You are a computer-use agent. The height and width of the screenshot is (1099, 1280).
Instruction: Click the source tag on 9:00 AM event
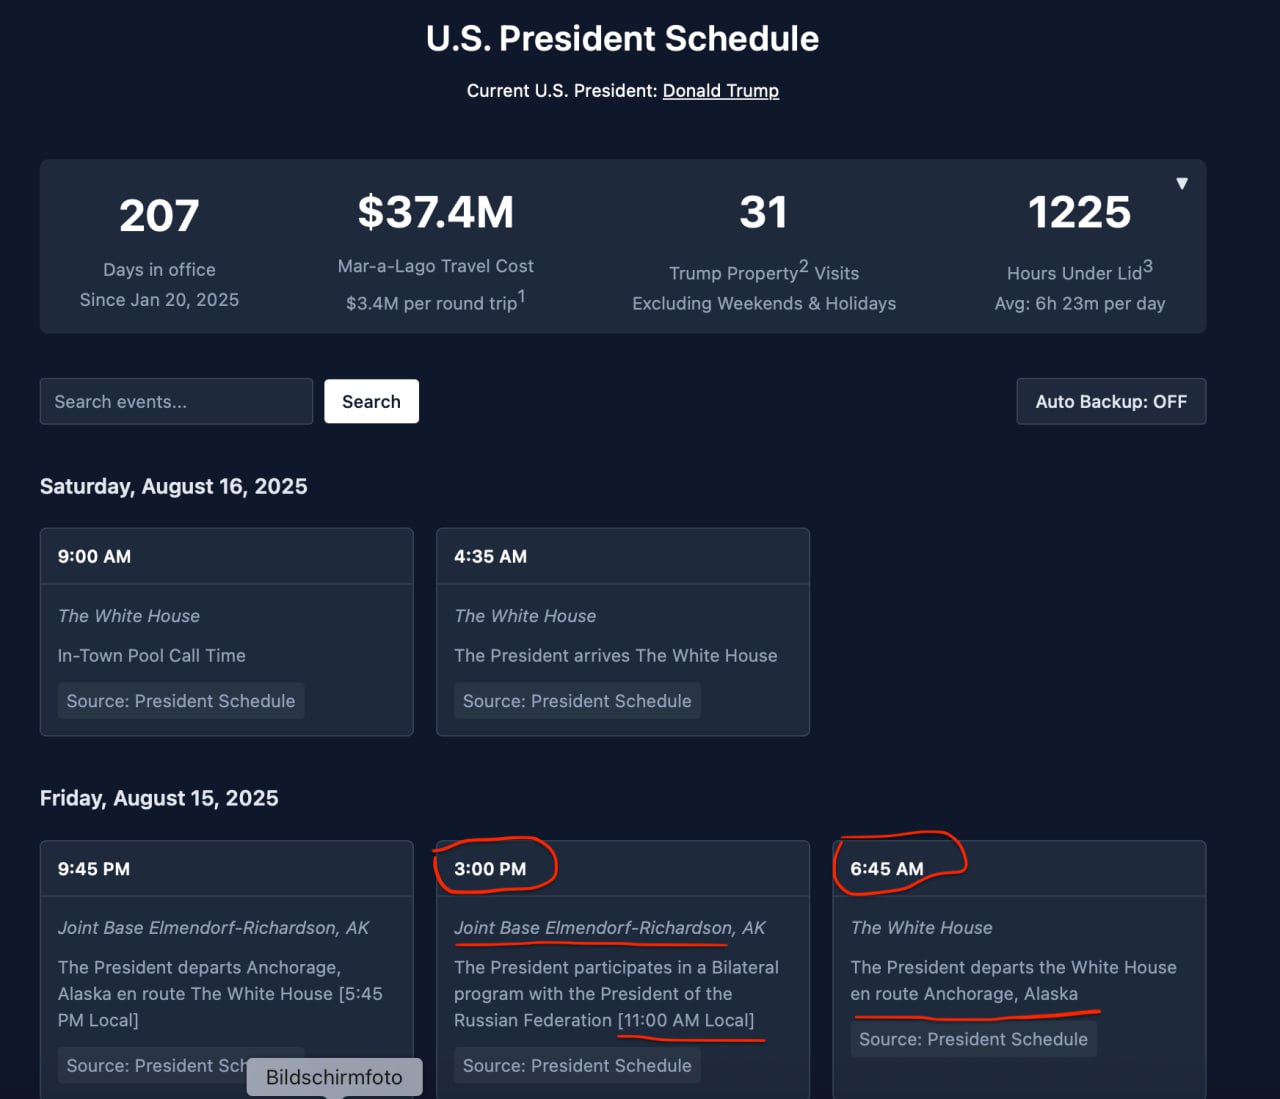click(181, 701)
